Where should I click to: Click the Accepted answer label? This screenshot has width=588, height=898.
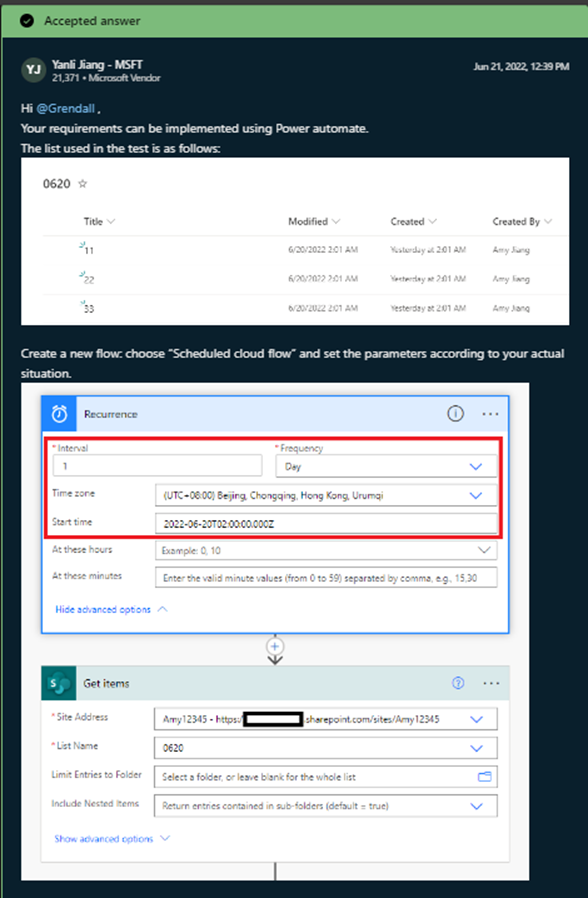[92, 21]
